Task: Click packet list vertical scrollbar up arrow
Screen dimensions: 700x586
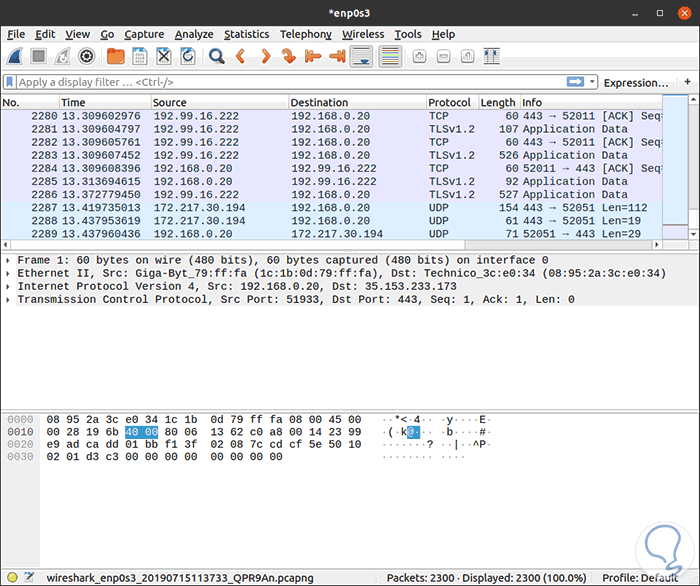Action: [693, 100]
